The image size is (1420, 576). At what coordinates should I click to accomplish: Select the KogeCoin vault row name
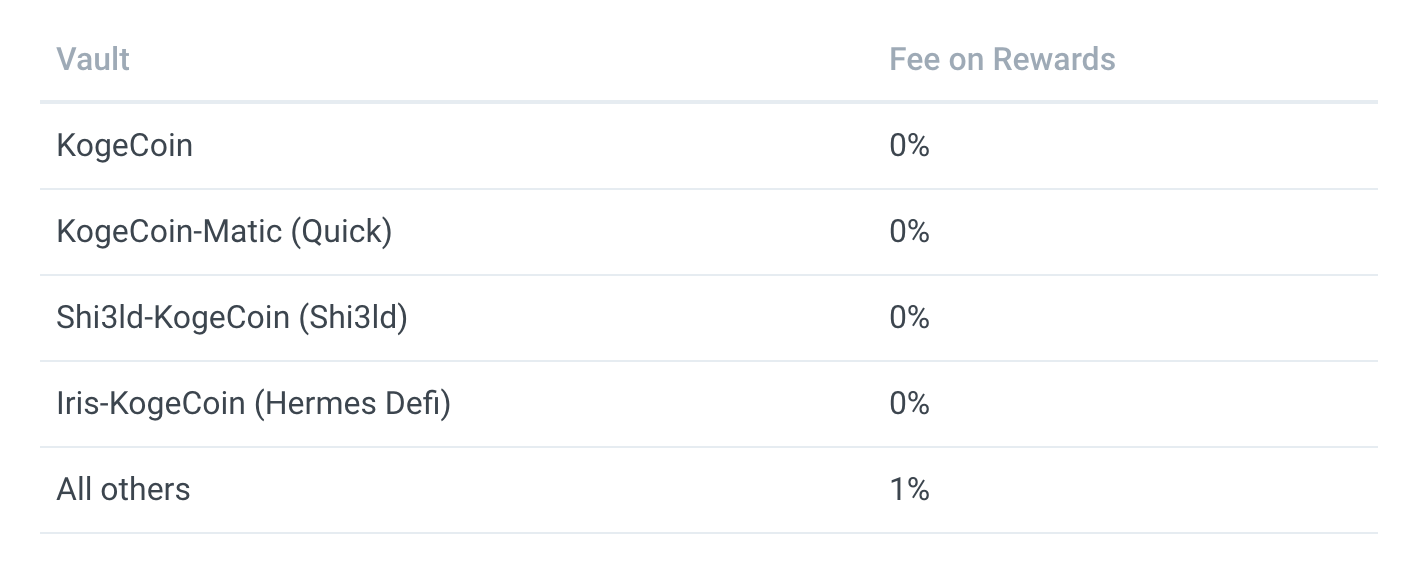125,146
